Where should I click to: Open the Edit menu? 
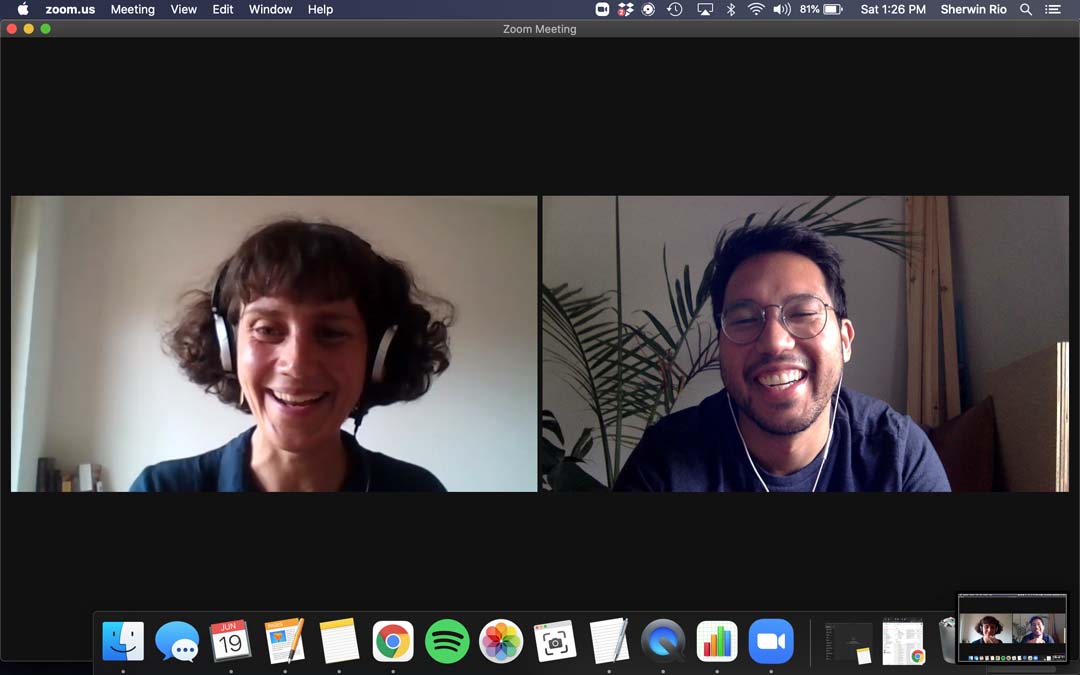222,9
